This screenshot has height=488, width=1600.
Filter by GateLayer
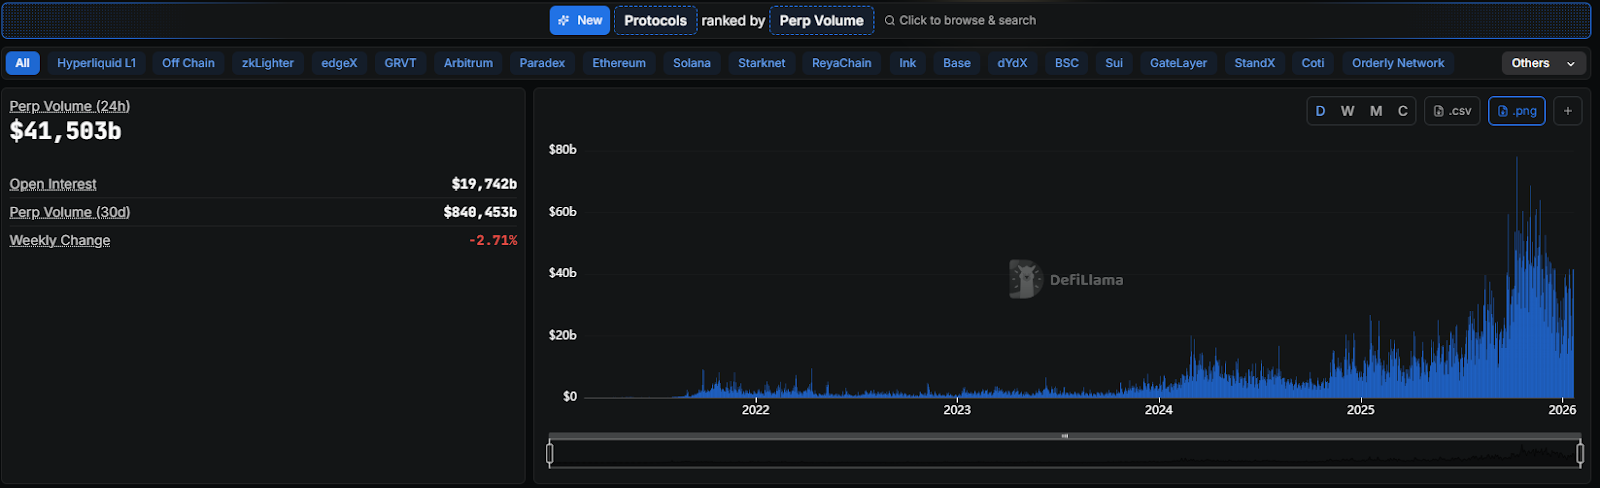1178,63
